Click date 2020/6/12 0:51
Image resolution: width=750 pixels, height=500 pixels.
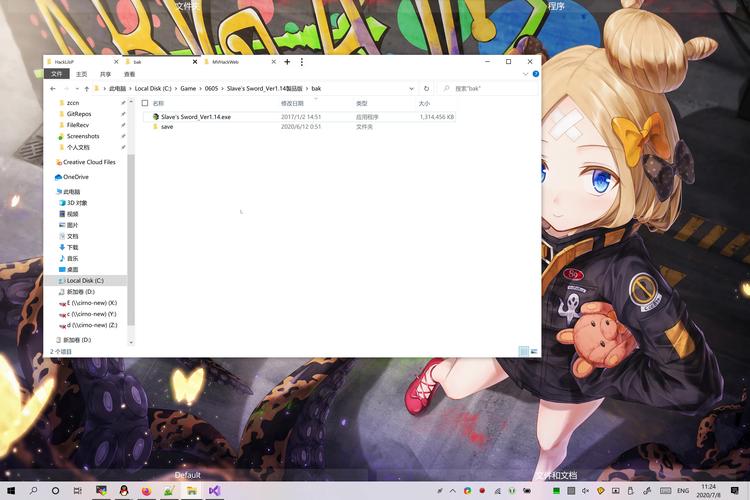[301, 127]
